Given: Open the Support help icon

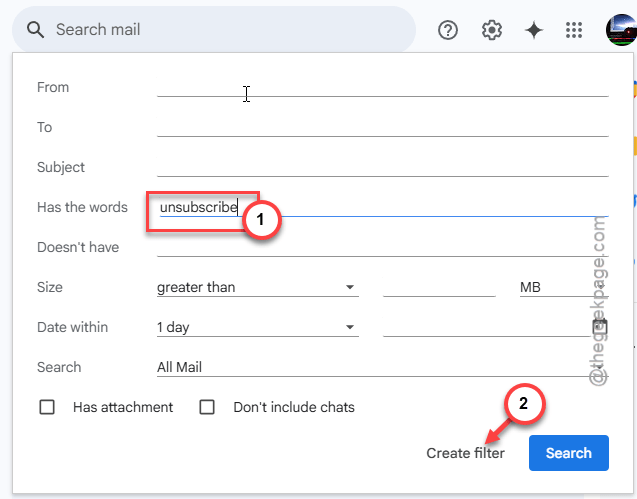Looking at the screenshot, I should coord(448,30).
